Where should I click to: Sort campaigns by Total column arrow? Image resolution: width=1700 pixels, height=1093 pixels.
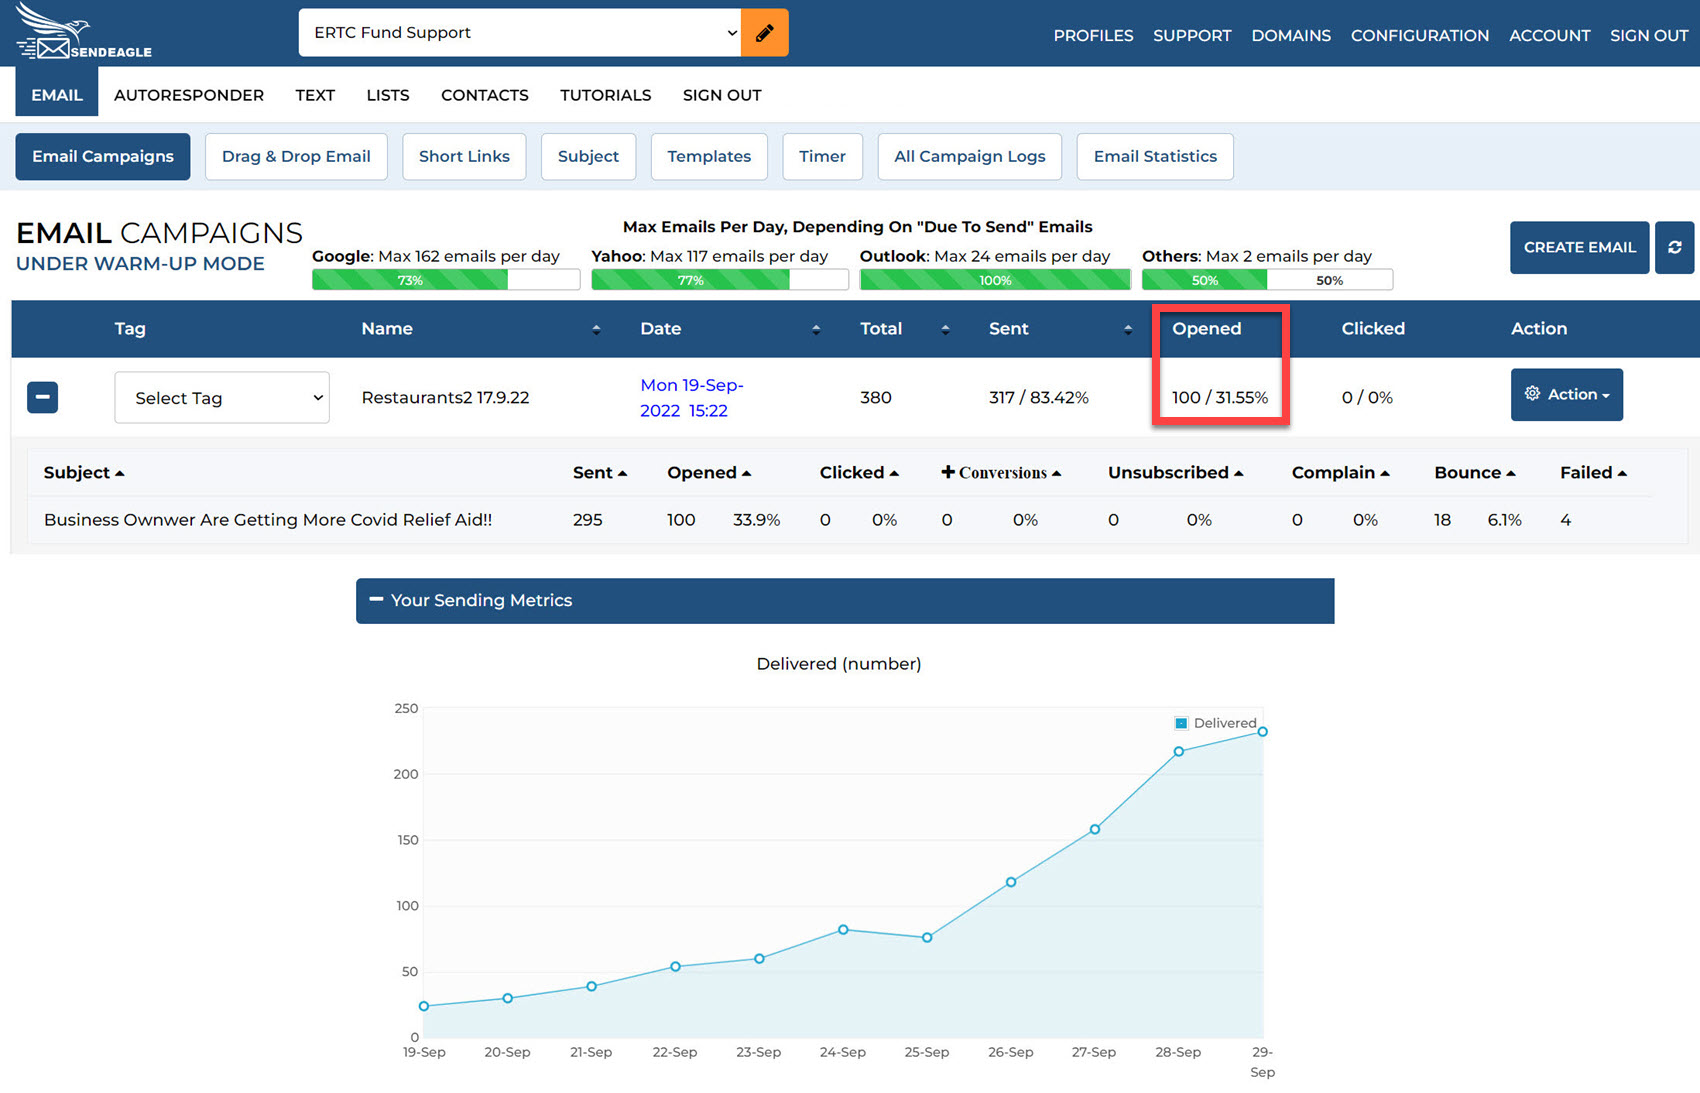click(945, 329)
